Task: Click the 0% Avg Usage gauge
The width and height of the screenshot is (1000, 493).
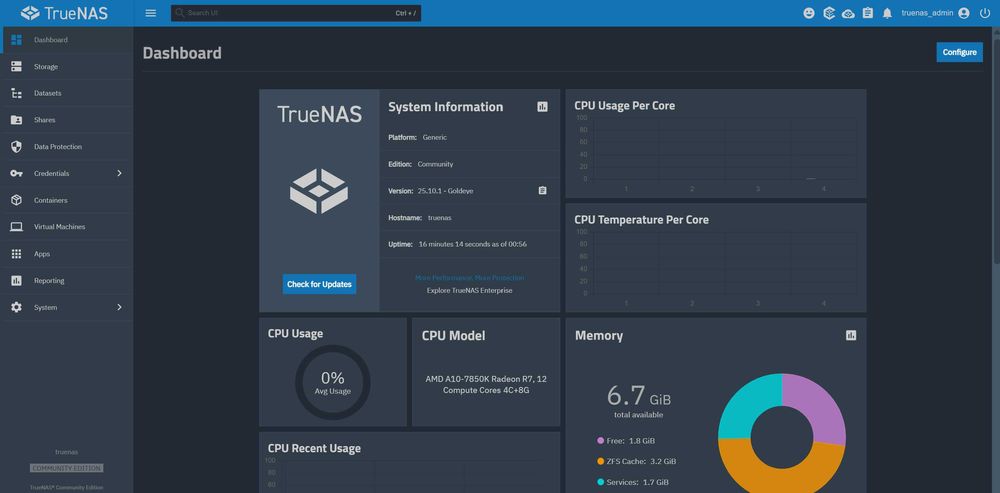Action: tap(332, 383)
